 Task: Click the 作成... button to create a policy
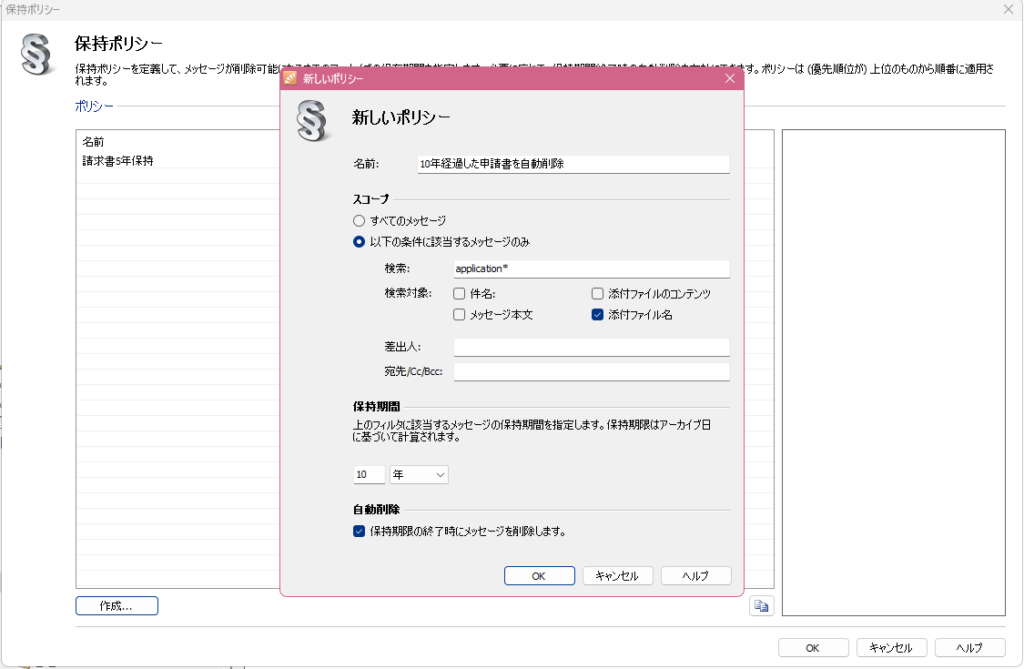point(116,605)
